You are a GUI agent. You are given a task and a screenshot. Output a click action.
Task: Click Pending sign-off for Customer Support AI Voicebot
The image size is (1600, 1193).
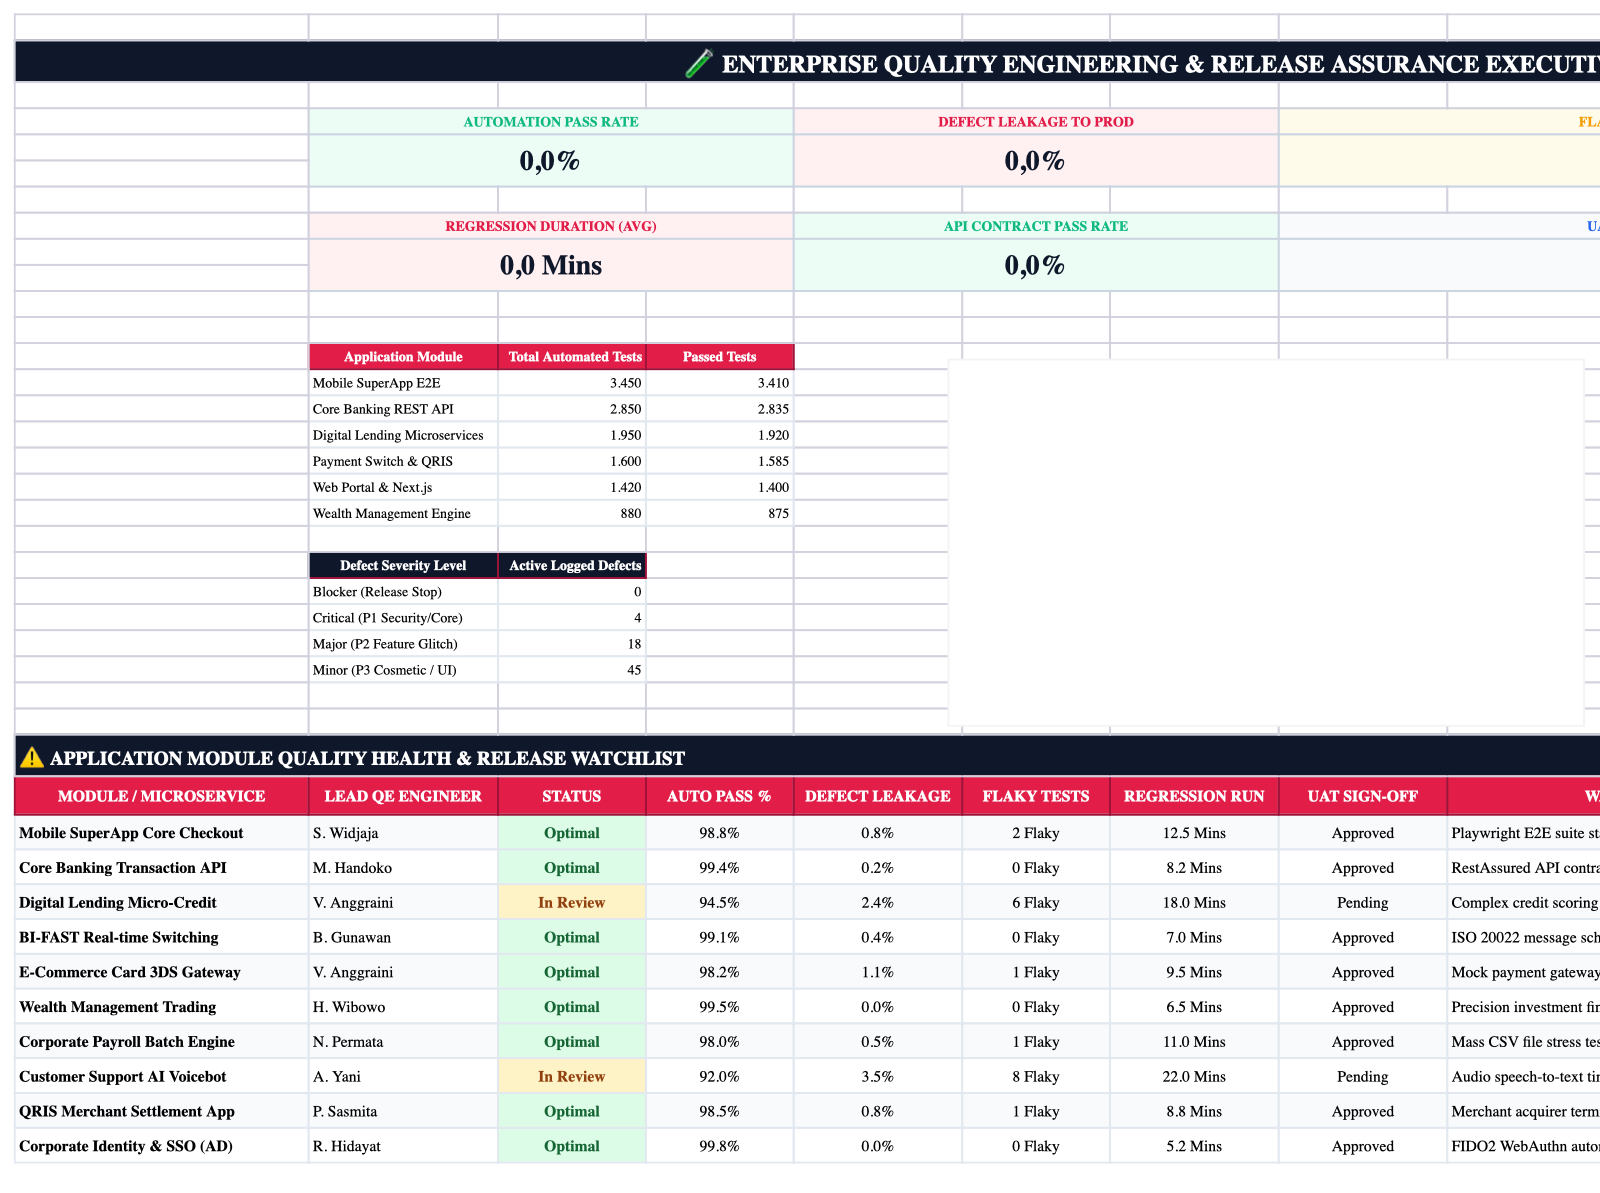tap(1363, 1077)
